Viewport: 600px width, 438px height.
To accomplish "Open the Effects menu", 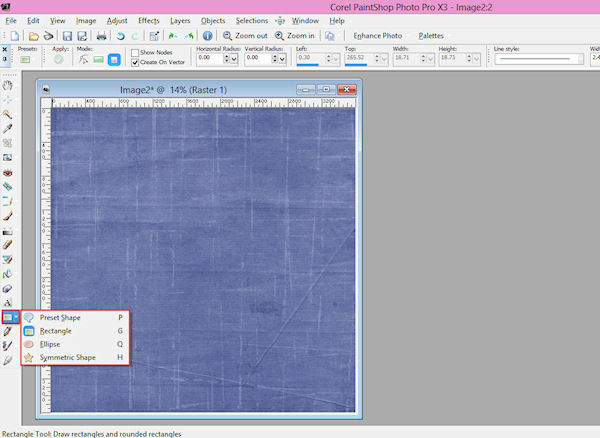I will pos(149,21).
